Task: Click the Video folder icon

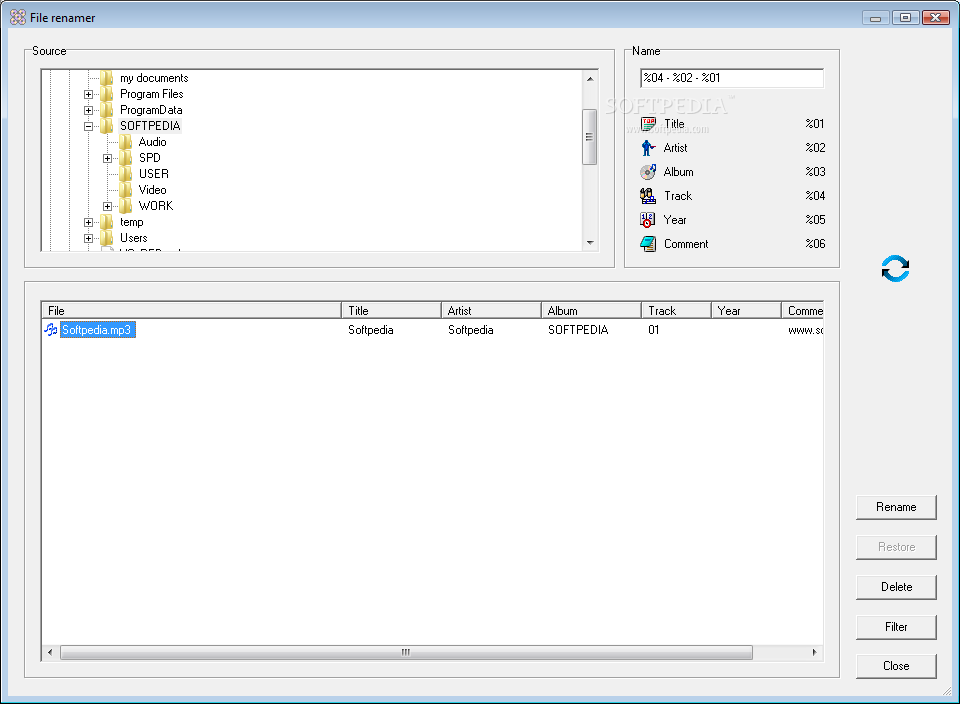Action: click(126, 190)
